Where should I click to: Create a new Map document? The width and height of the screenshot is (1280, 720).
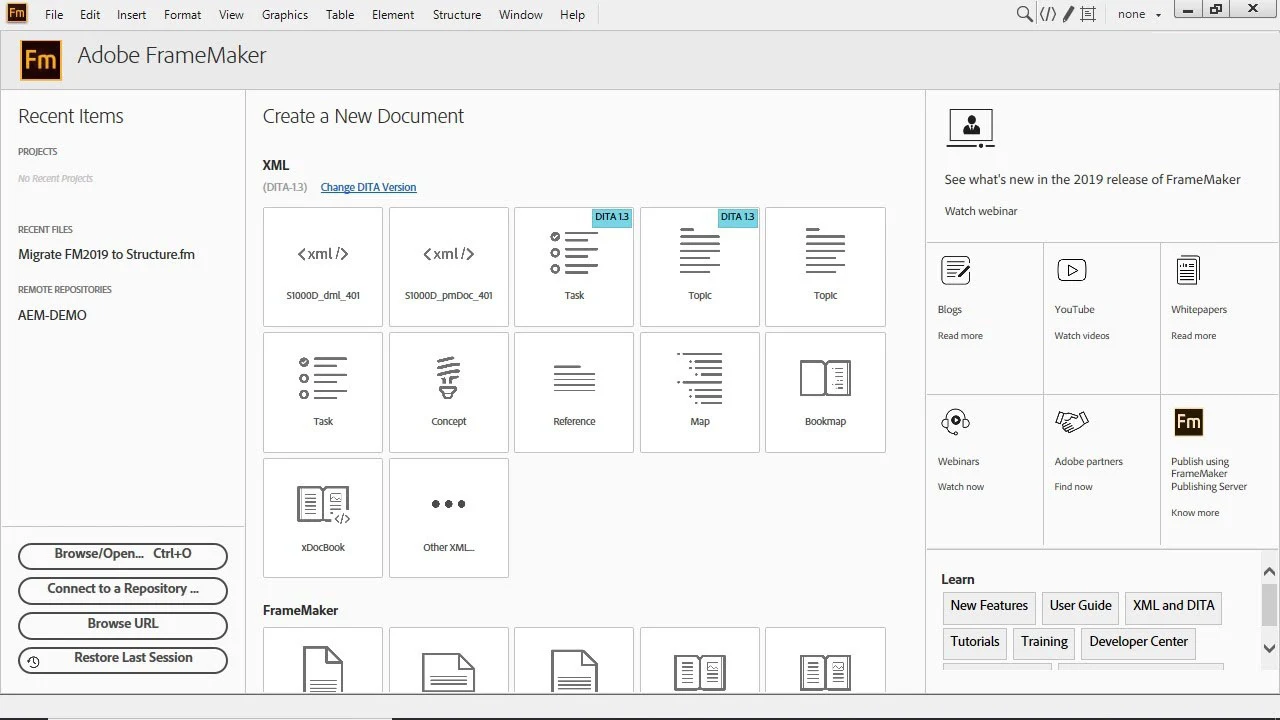[700, 393]
